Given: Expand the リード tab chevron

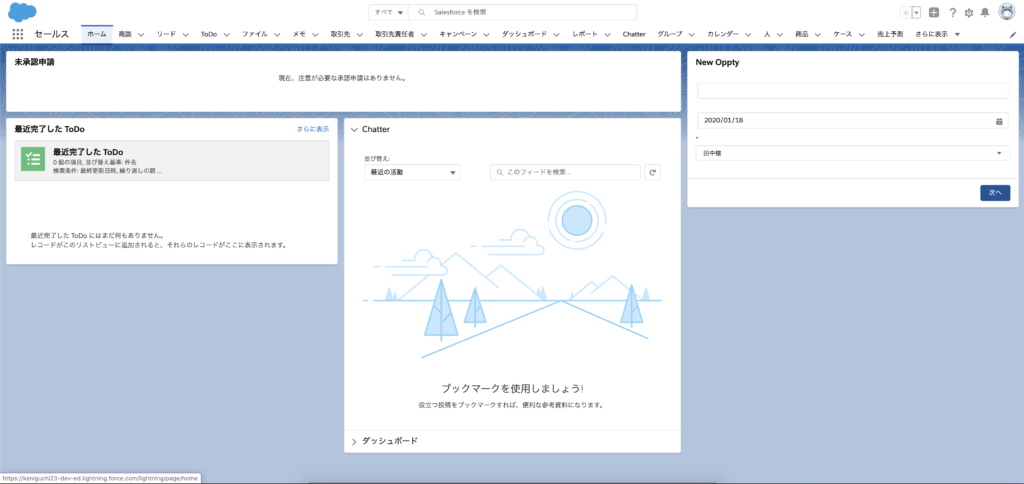Looking at the screenshot, I should click(185, 34).
